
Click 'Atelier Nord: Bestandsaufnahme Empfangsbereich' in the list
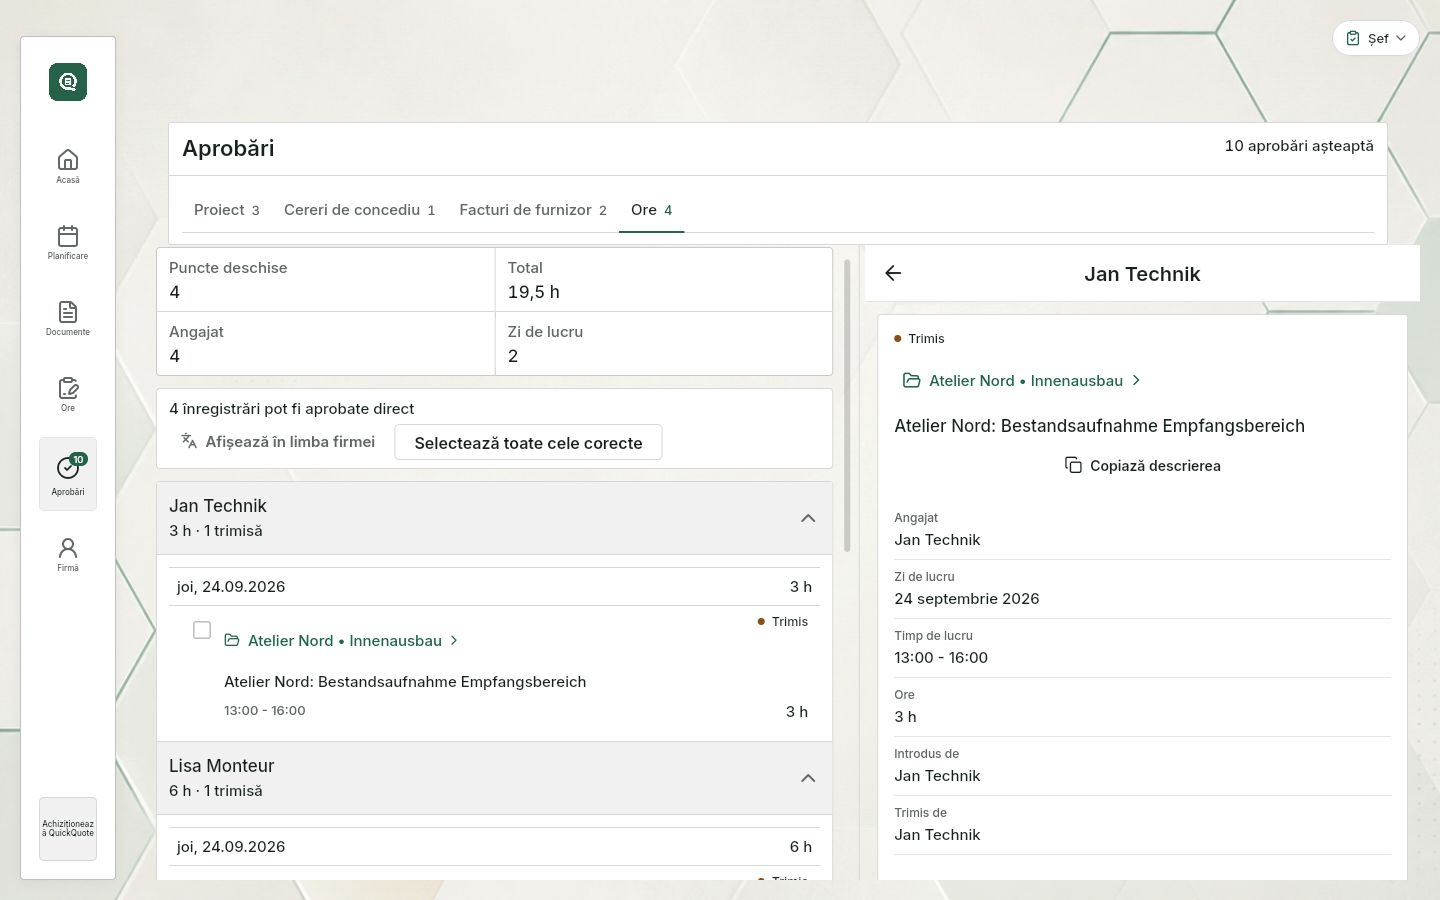pos(405,682)
